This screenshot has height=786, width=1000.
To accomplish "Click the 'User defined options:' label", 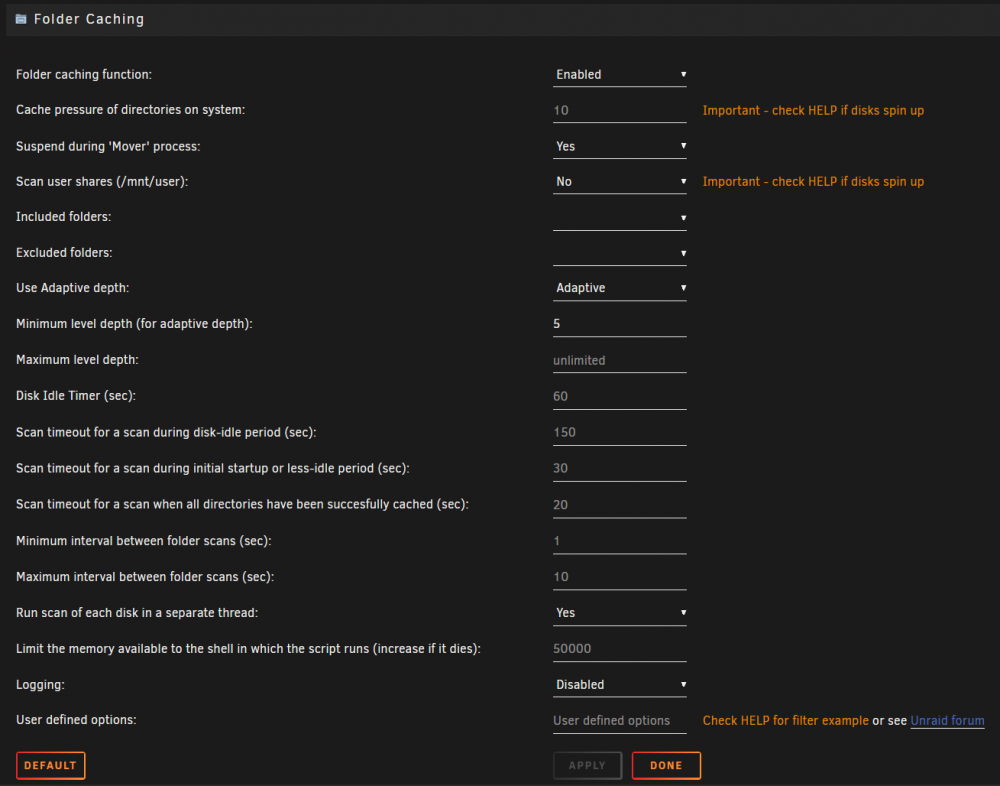I will click(x=76, y=720).
